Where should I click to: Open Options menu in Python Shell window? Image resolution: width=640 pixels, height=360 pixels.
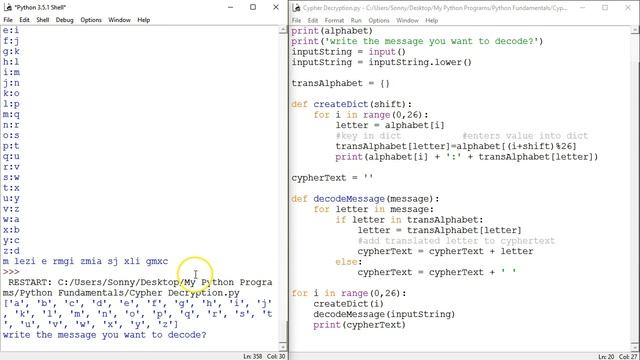pos(91,20)
